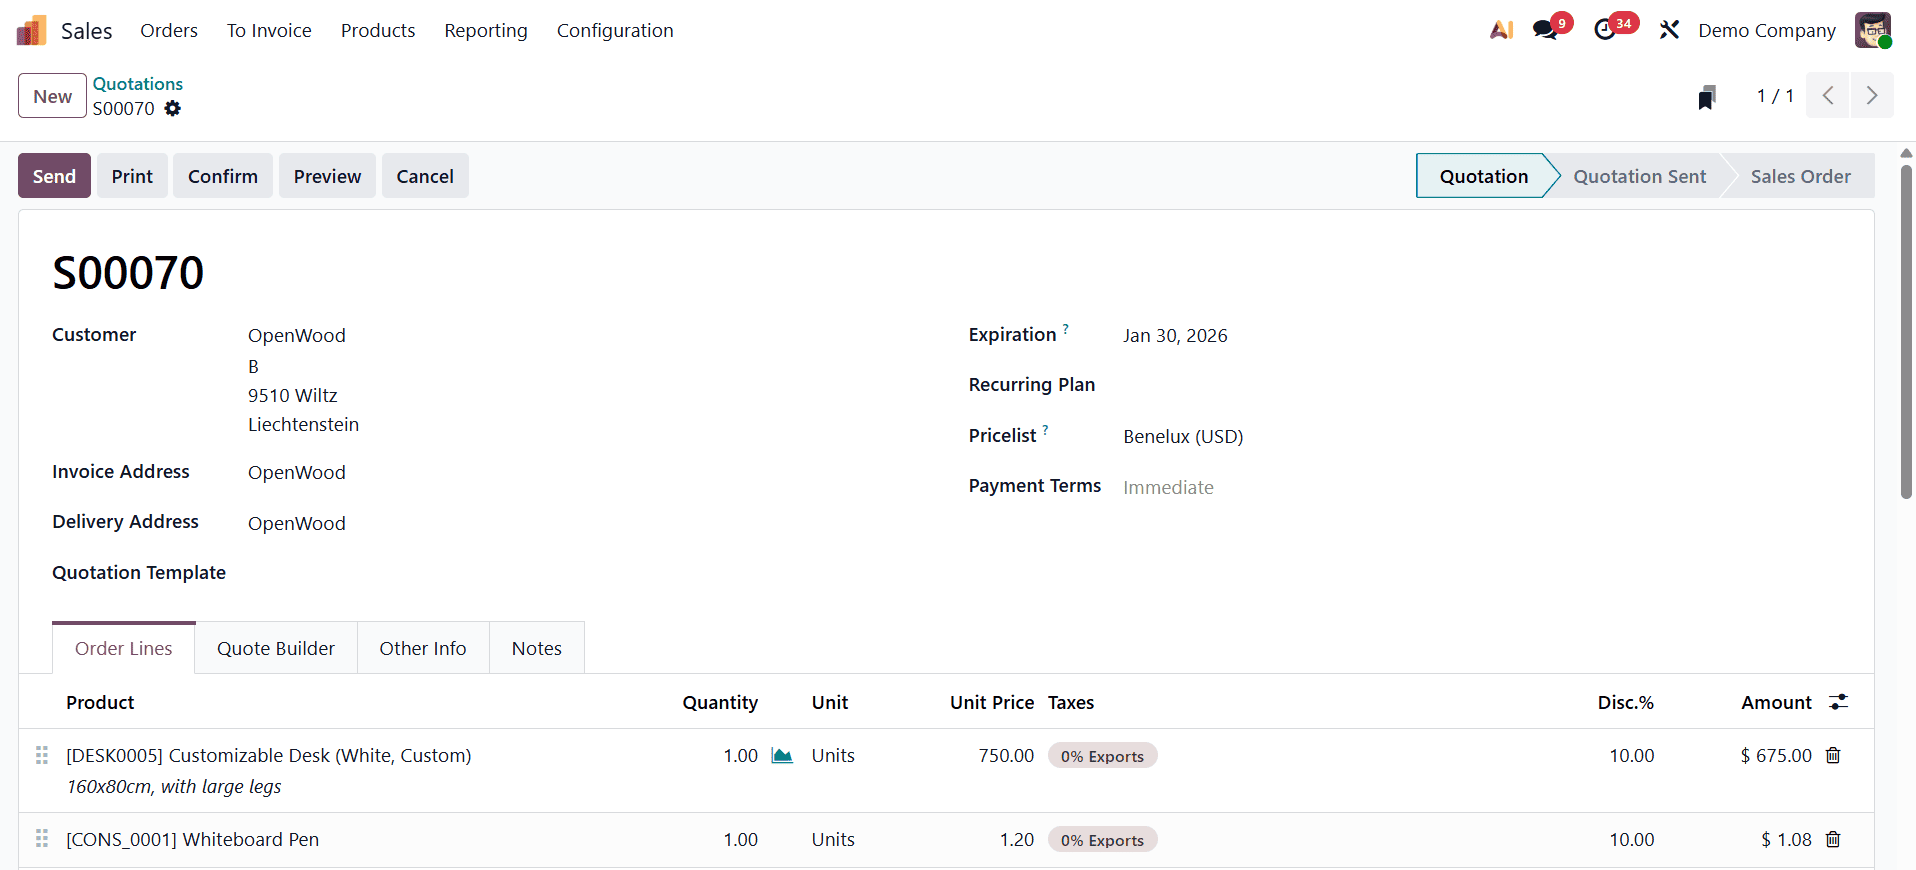Open the activities clock icon
The height and width of the screenshot is (870, 1916).
coord(1605,30)
